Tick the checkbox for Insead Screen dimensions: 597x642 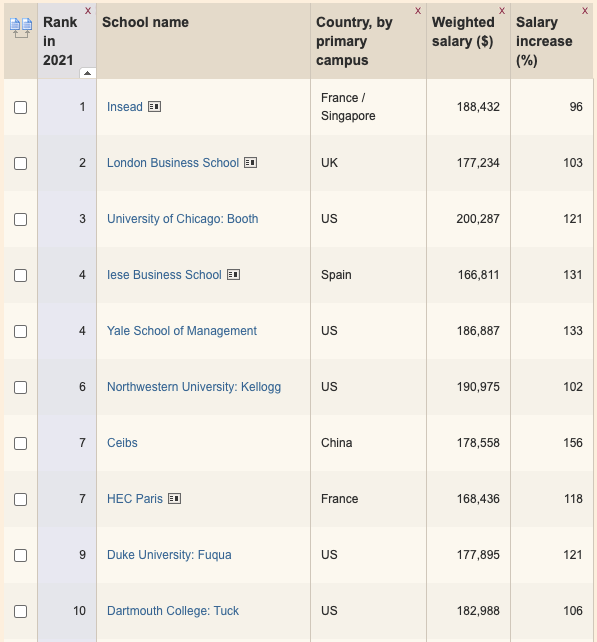(20, 108)
